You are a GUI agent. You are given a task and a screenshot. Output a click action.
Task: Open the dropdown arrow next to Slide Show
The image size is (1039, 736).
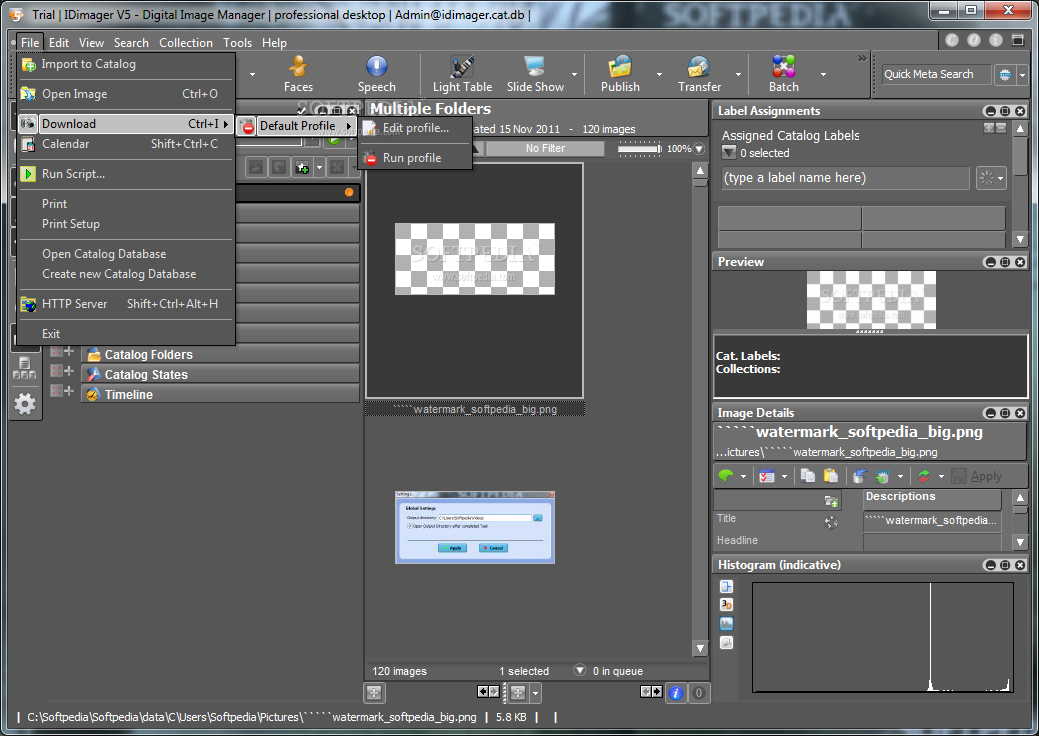[x=574, y=74]
